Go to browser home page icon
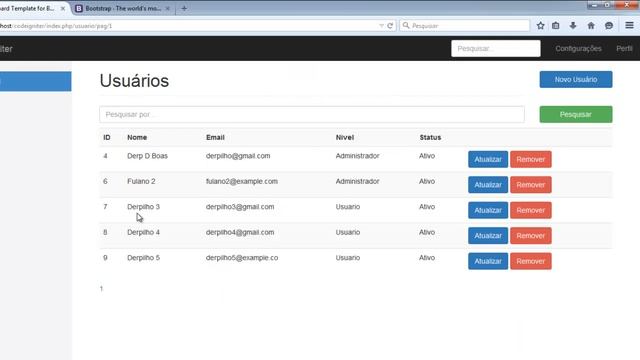This screenshot has width=640, height=360. tap(591, 26)
